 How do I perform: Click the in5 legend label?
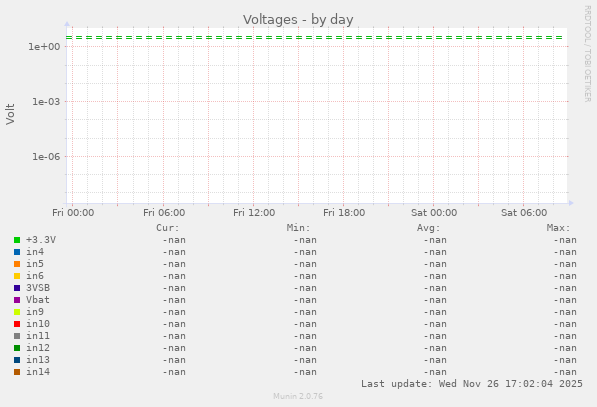35,264
